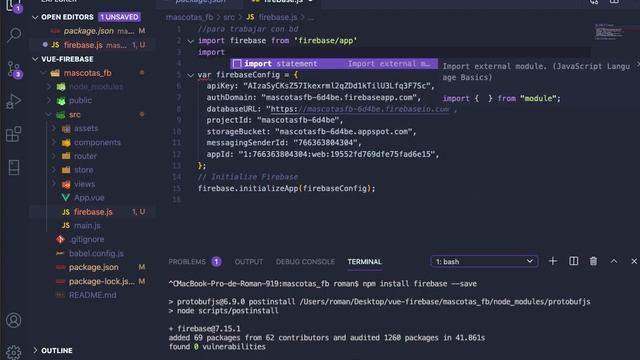This screenshot has width=640, height=360.
Task: Fold the line 2 import block
Action: 191,41
